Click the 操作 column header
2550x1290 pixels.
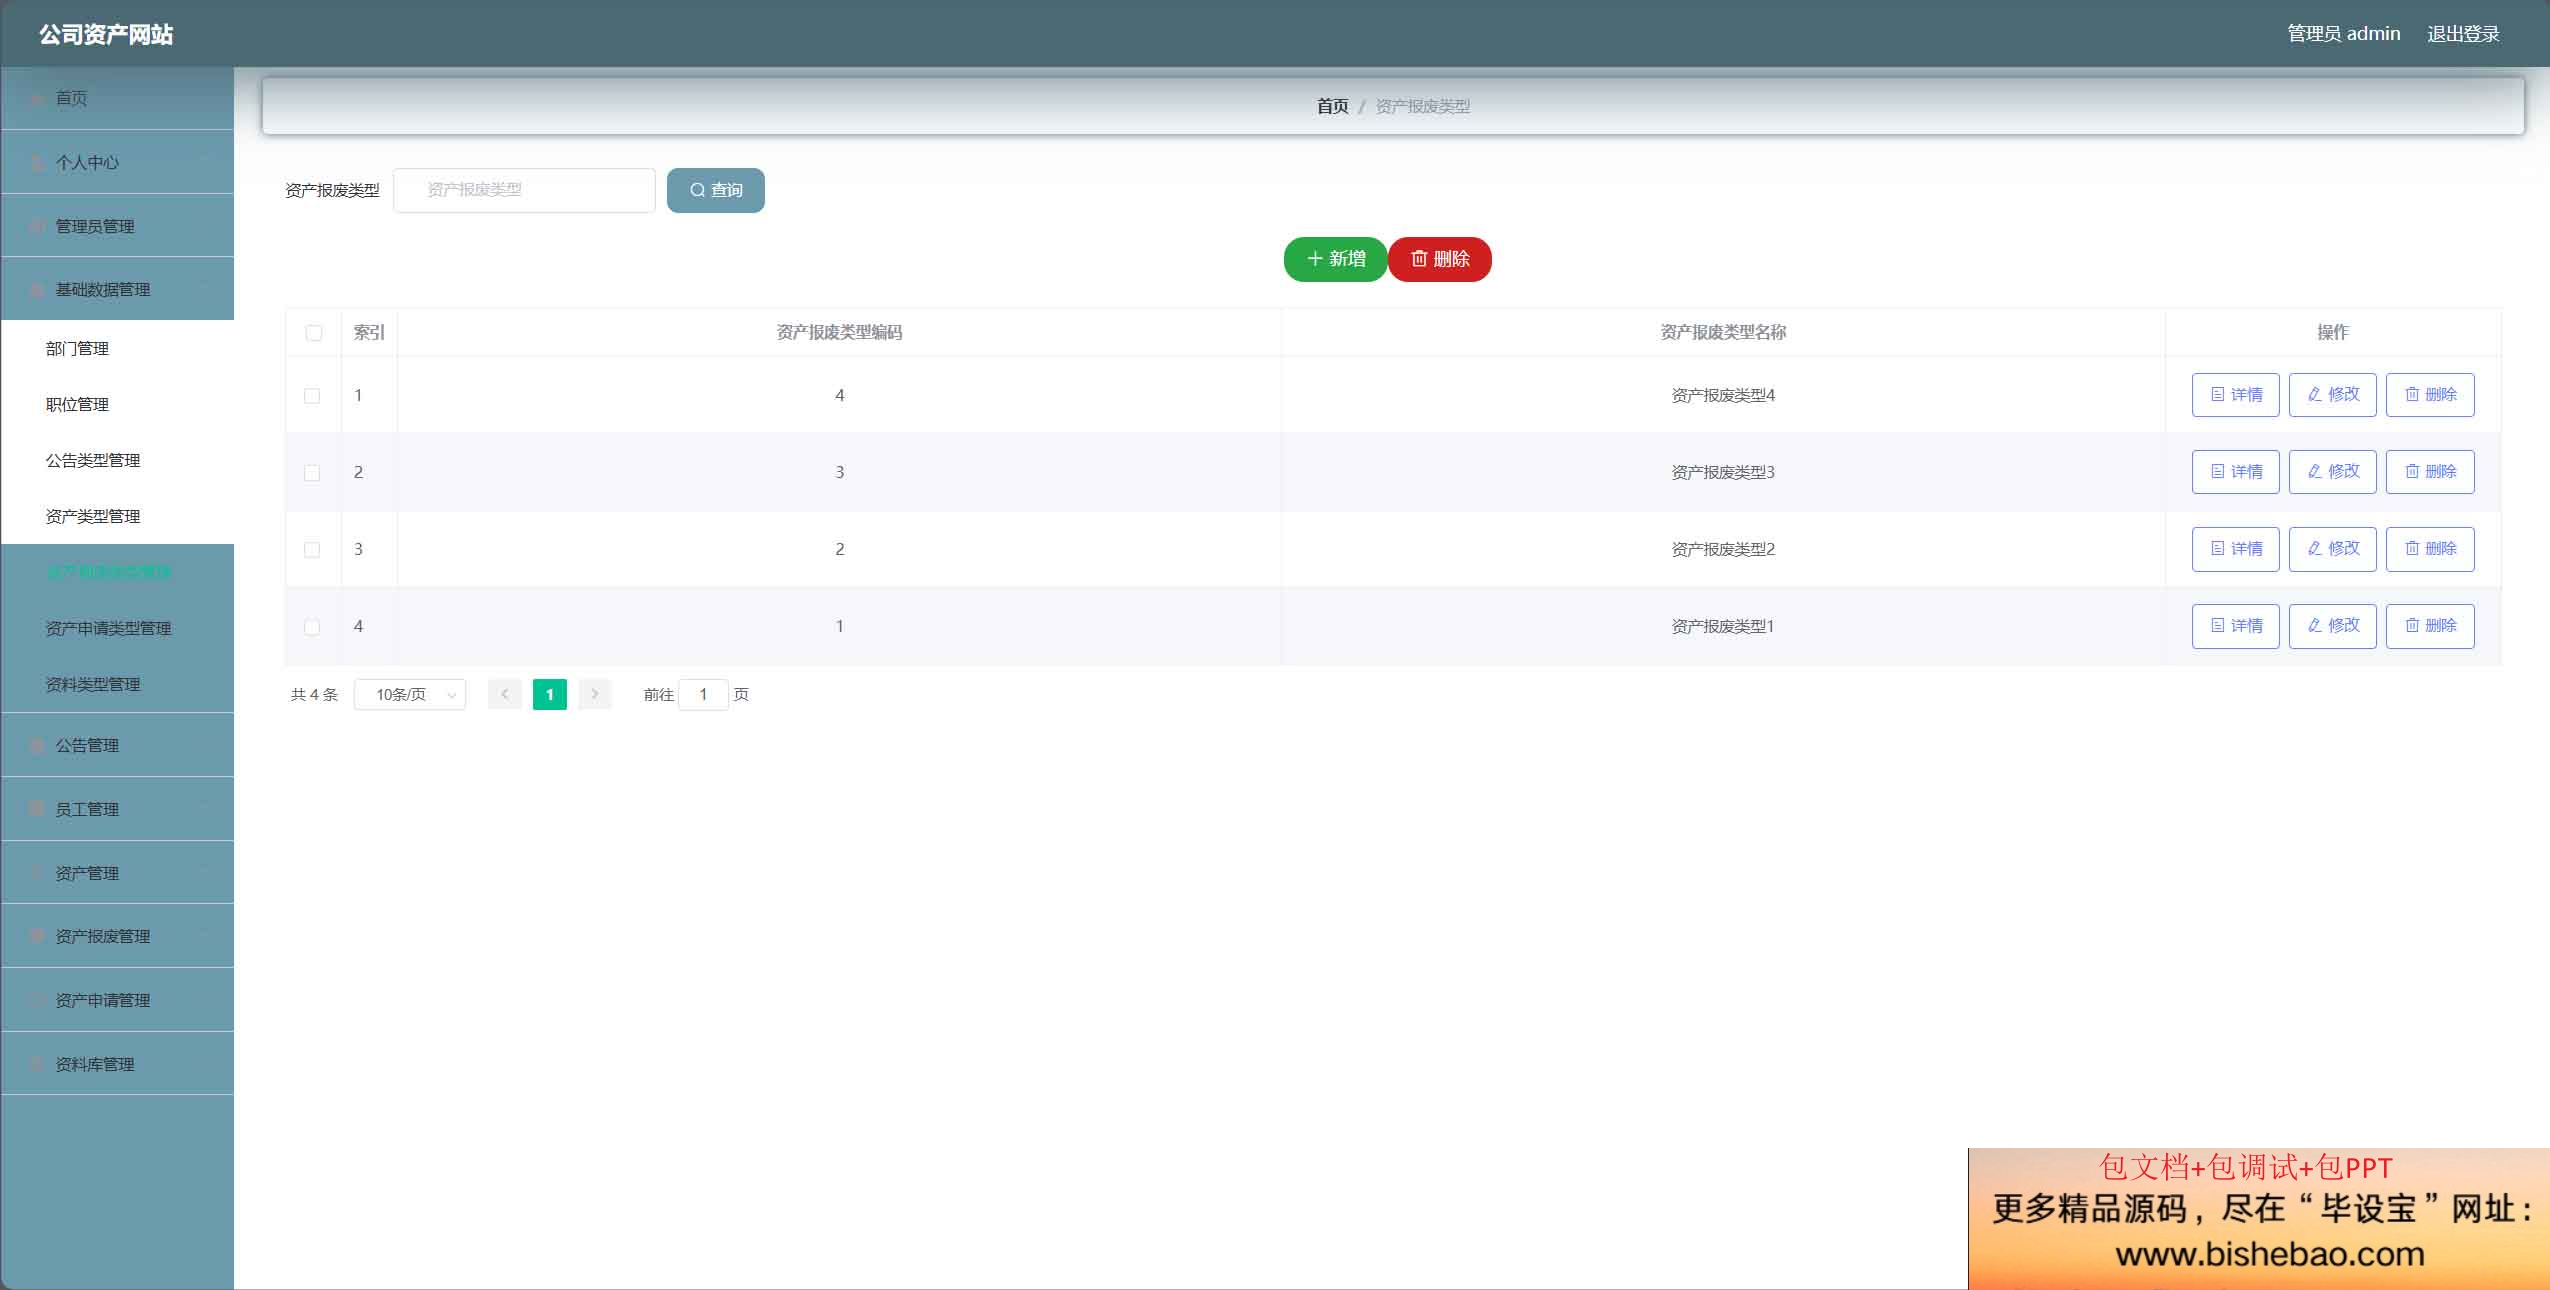2333,332
